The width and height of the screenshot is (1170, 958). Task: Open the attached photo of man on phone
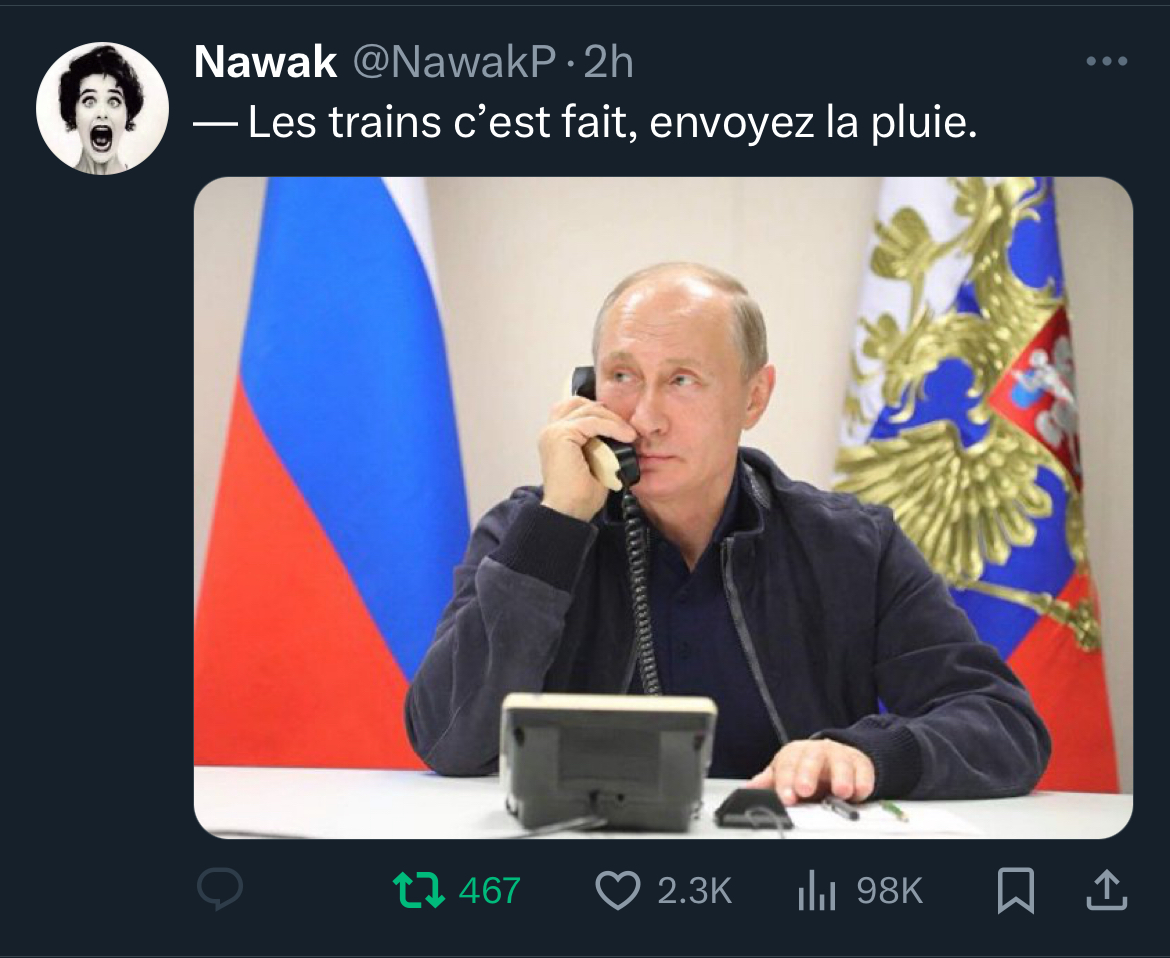pyautogui.click(x=663, y=507)
